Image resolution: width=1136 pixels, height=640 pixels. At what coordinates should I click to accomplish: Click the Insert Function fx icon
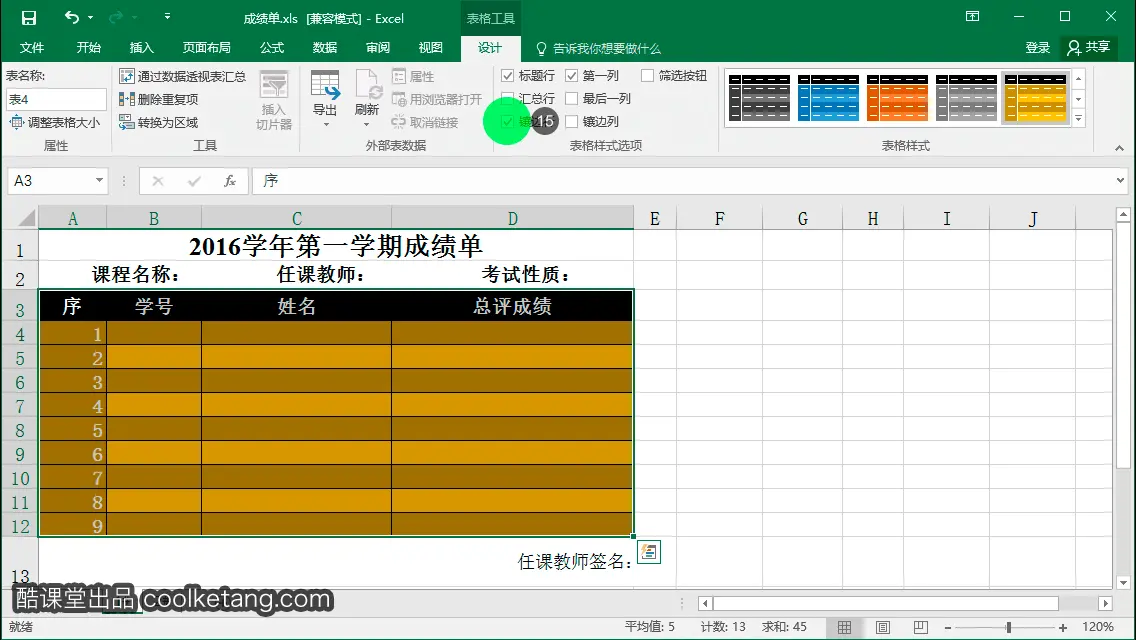tap(230, 180)
